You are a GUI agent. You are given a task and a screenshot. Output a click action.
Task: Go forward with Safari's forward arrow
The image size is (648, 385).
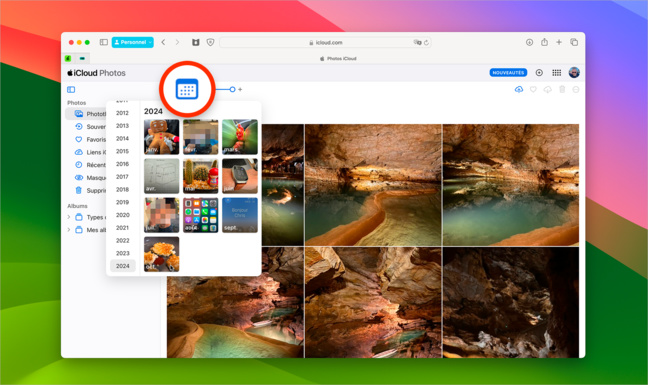click(177, 42)
